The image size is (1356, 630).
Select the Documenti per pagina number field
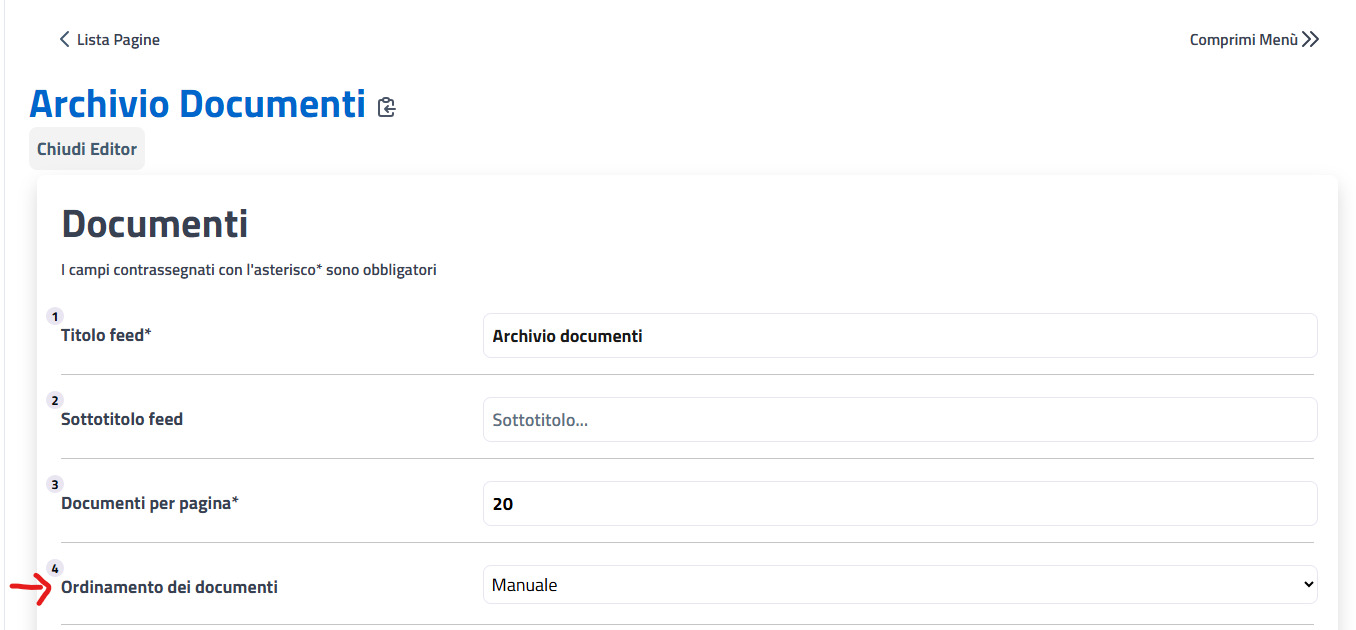click(x=899, y=504)
